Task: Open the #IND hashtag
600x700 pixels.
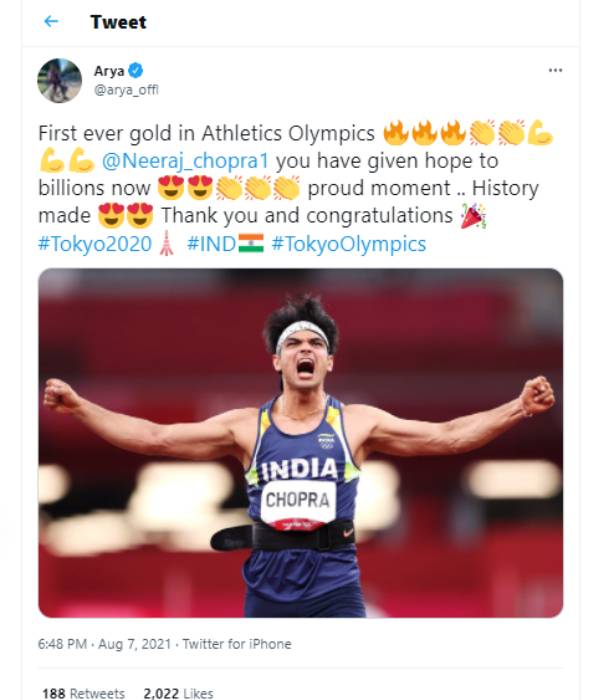Action: (211, 244)
